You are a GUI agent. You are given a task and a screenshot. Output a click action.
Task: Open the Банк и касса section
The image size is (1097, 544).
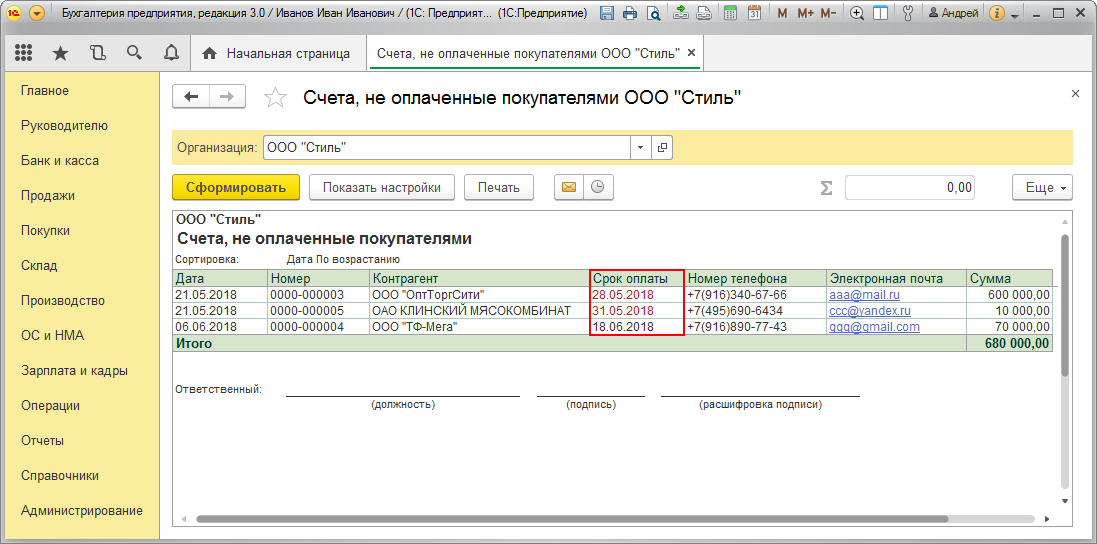click(x=60, y=160)
